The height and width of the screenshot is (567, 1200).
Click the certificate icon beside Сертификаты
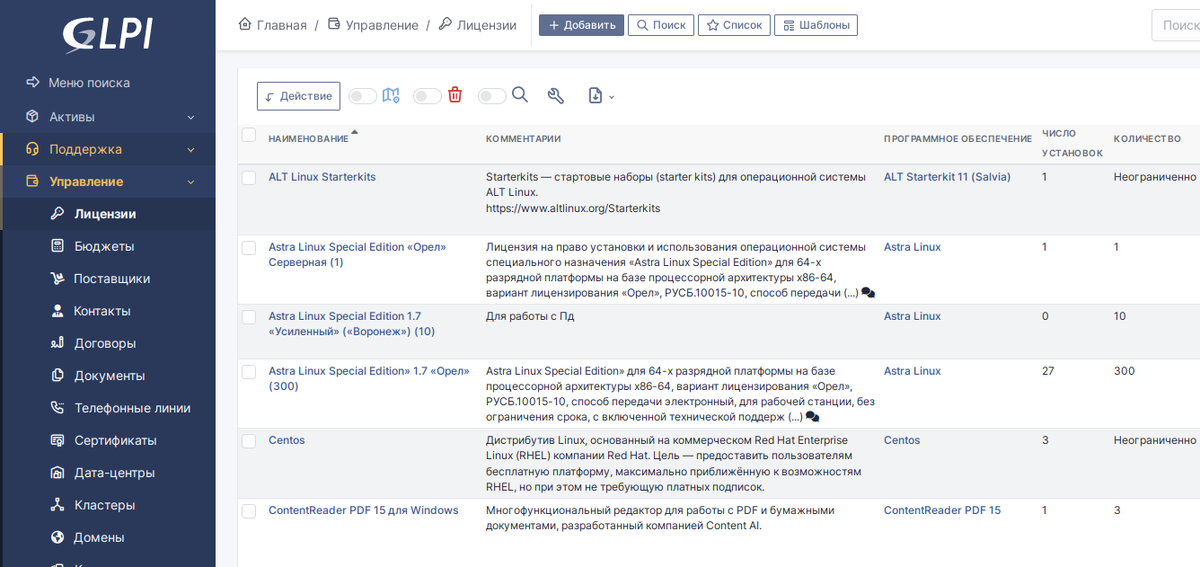pos(57,440)
